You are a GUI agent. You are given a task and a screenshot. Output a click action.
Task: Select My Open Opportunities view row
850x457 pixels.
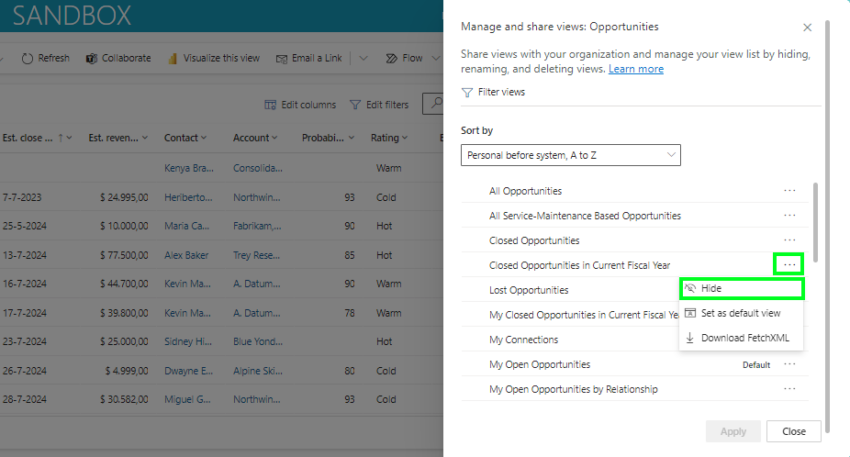(634, 364)
